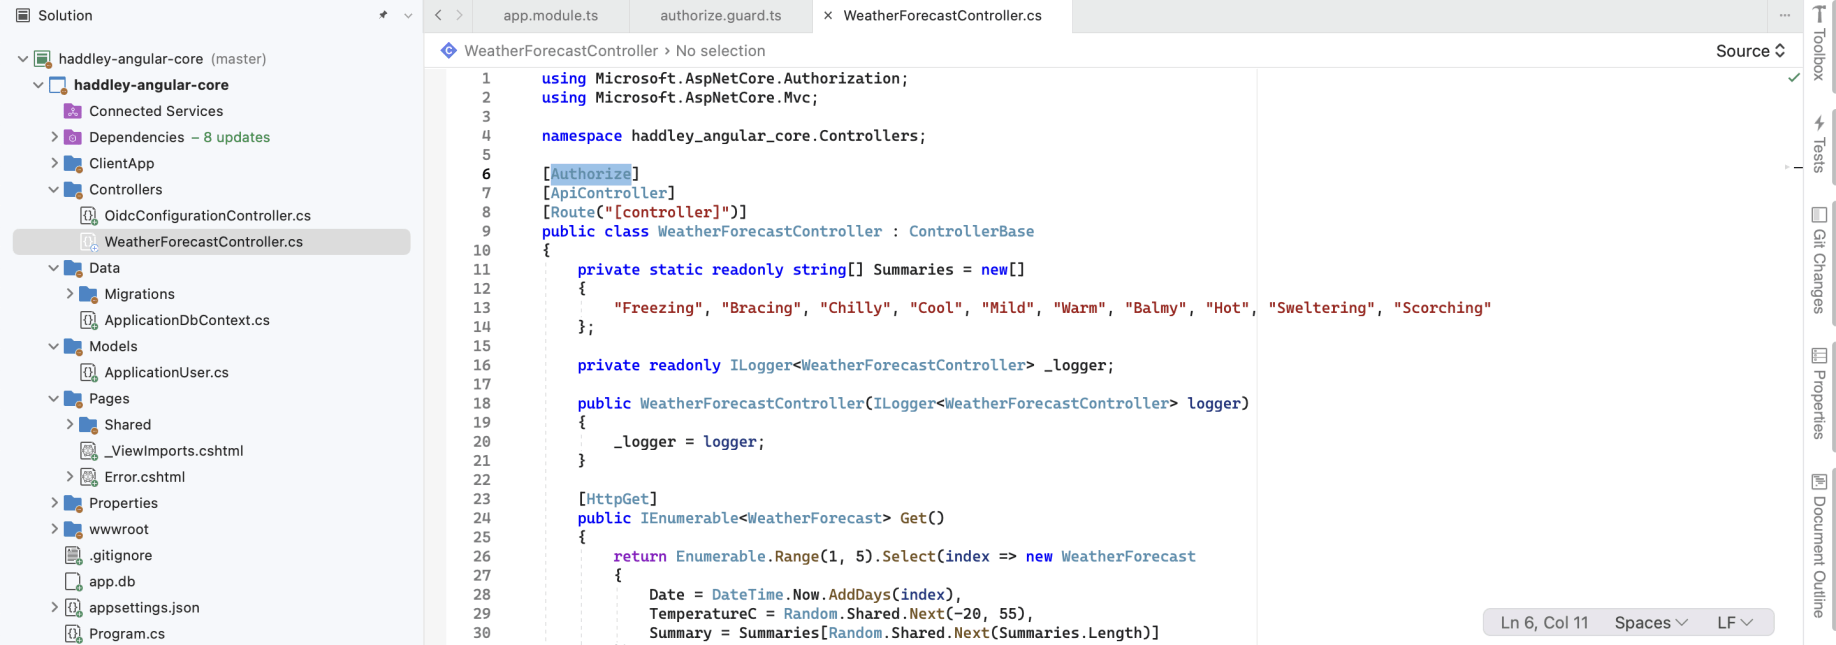This screenshot has width=1836, height=645.
Task: Open the Git Changes side panel
Action: 1819,260
